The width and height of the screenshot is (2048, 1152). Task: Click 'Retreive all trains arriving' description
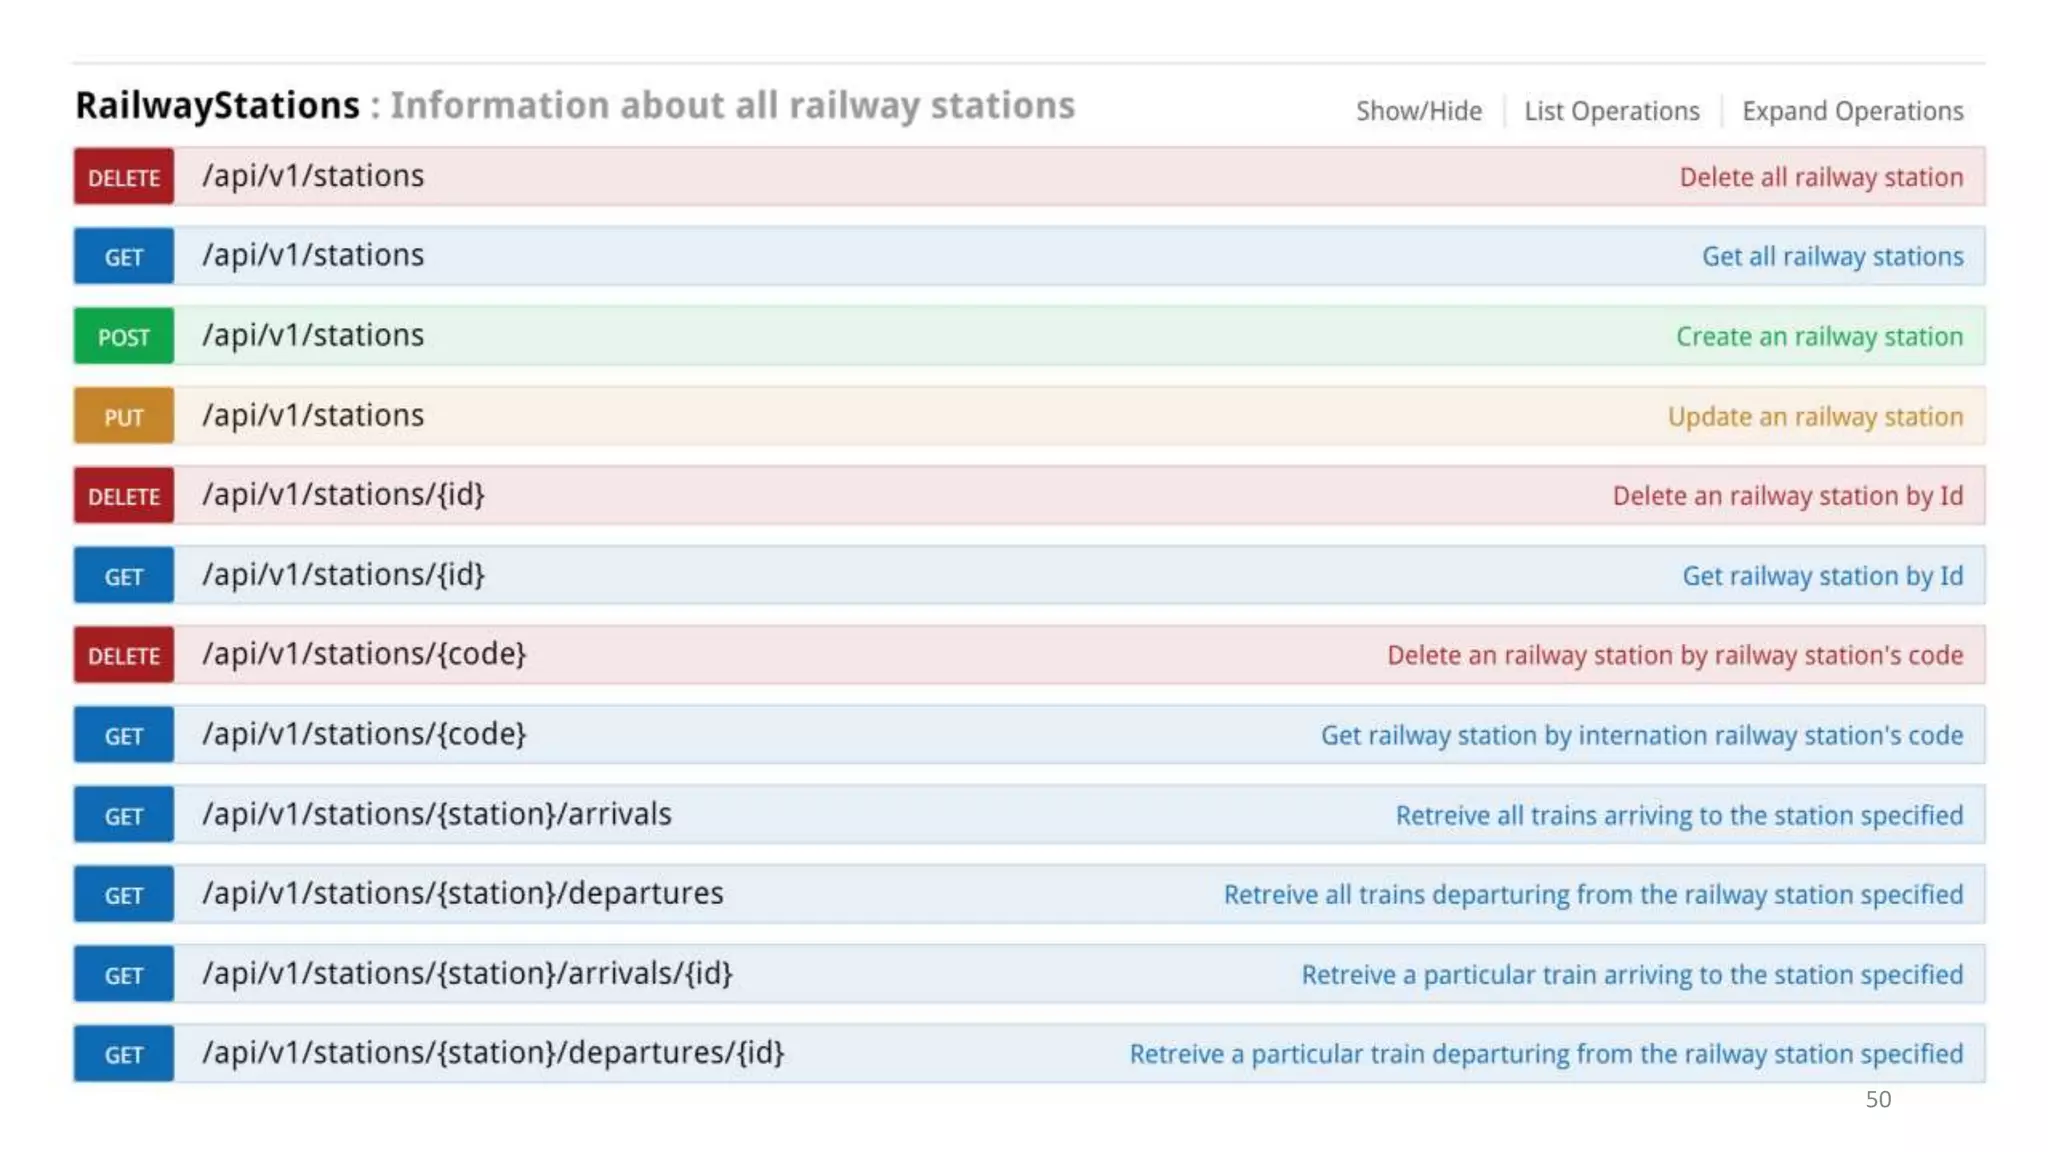[x=1679, y=816]
